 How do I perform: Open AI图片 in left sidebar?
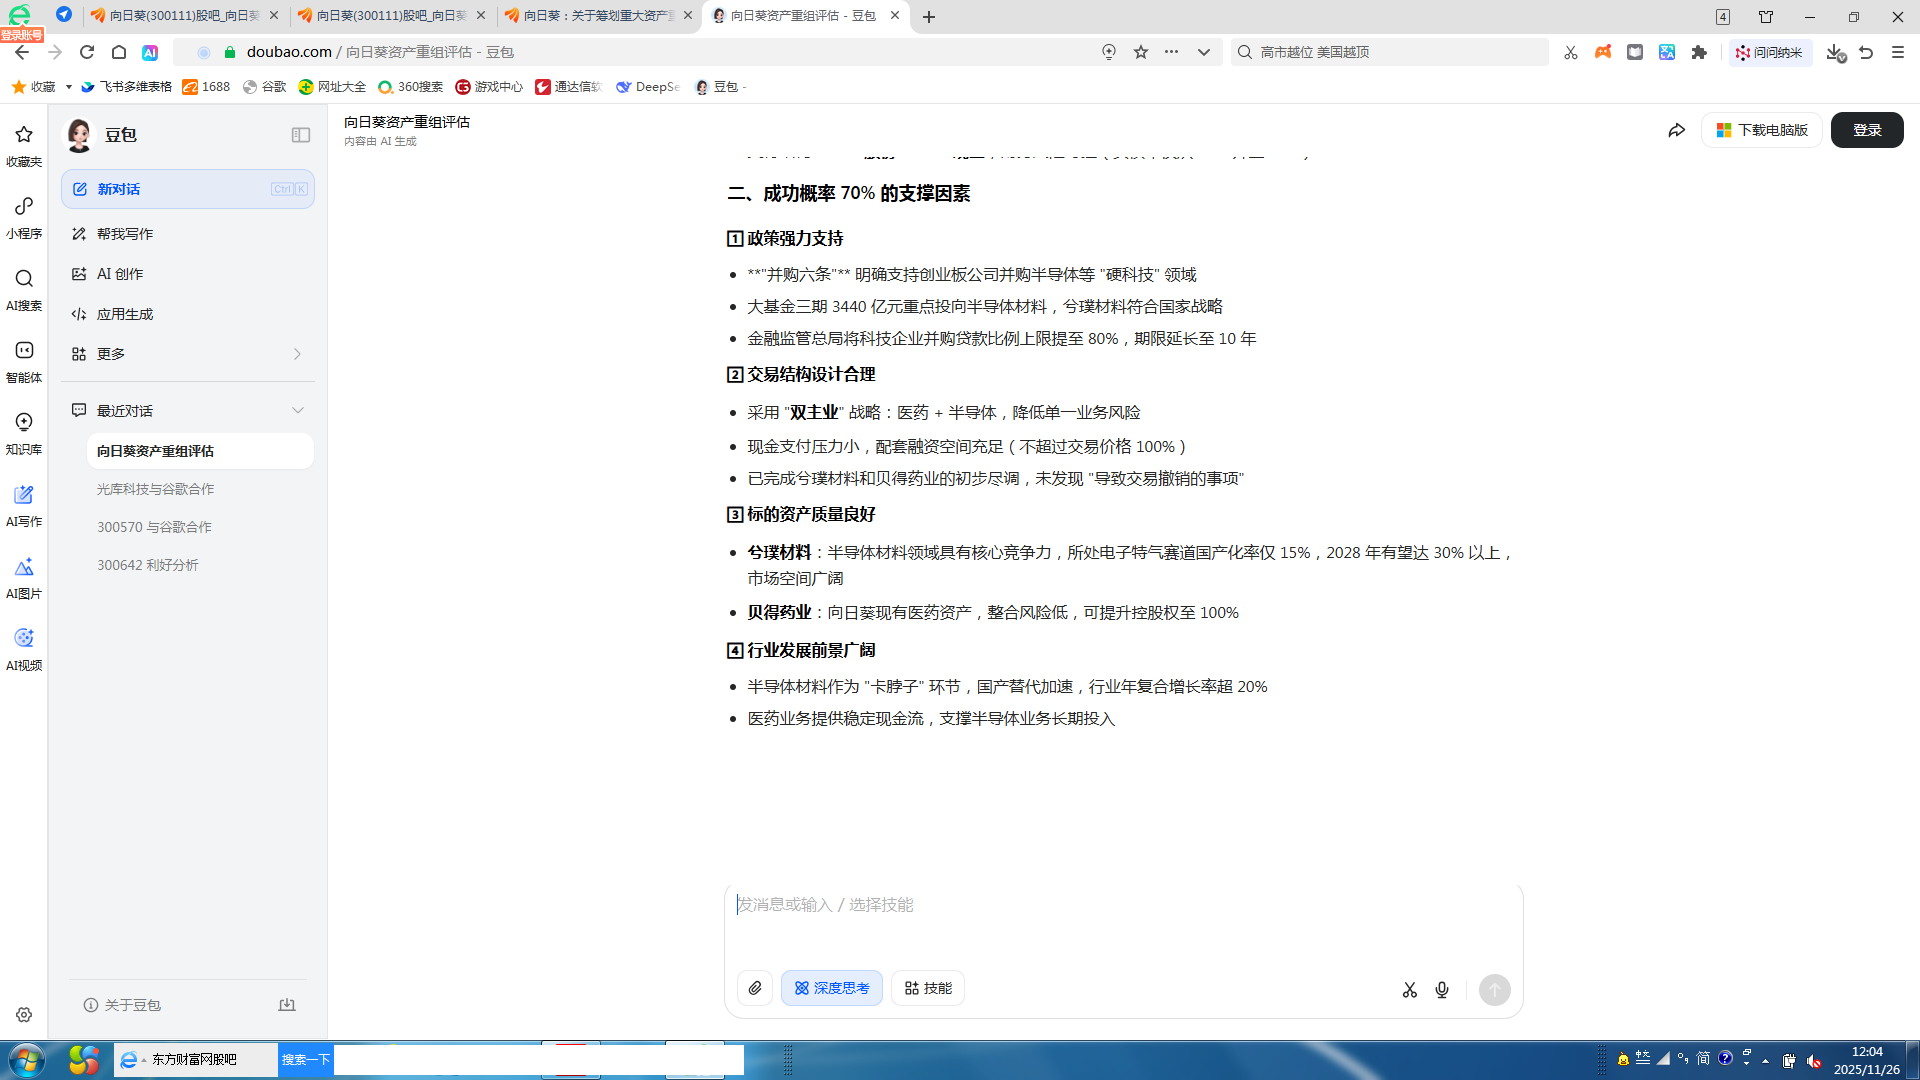pyautogui.click(x=24, y=576)
